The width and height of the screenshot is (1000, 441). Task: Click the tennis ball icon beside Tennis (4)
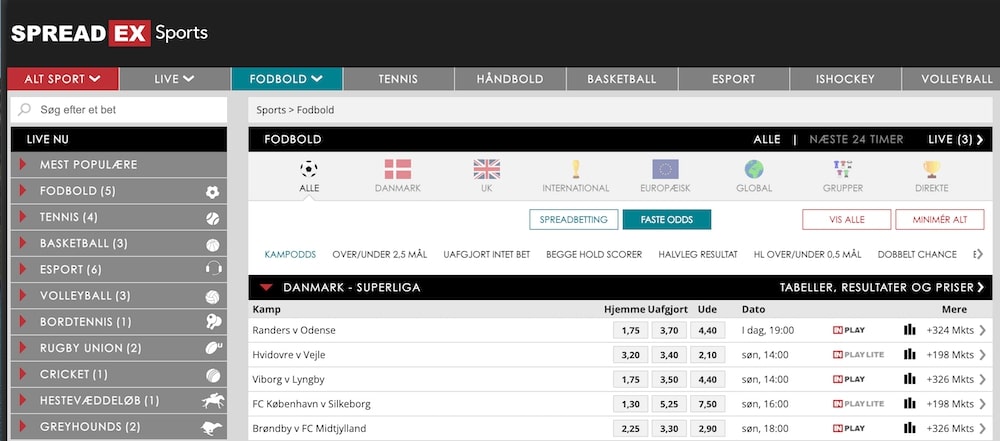coord(212,218)
